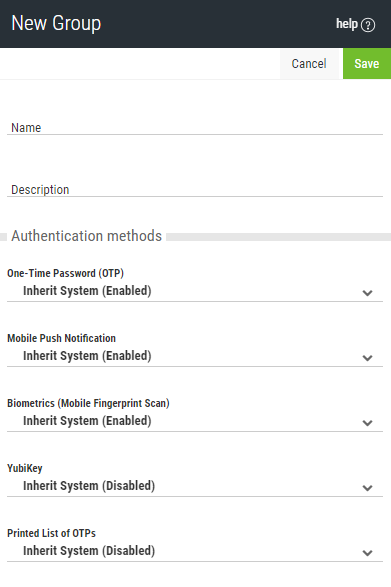Click the help link text
Image resolution: width=391 pixels, height=587 pixels.
pyautogui.click(x=347, y=24)
